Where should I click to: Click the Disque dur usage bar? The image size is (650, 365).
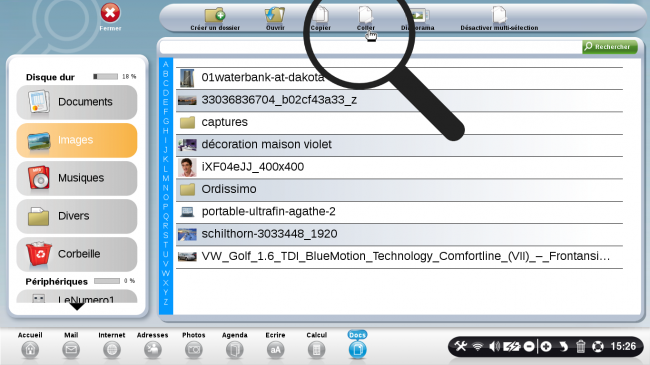coord(106,76)
